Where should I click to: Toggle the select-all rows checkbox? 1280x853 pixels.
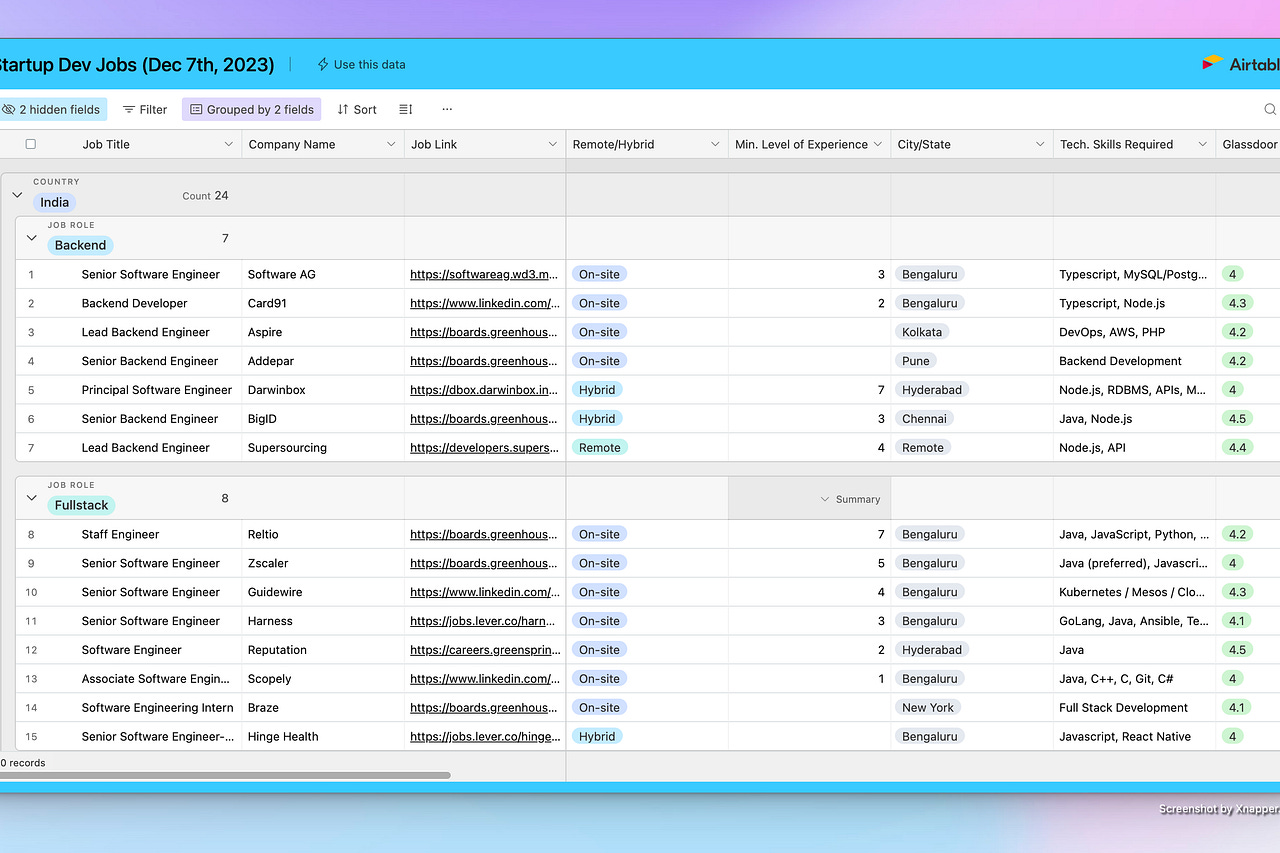pos(30,144)
